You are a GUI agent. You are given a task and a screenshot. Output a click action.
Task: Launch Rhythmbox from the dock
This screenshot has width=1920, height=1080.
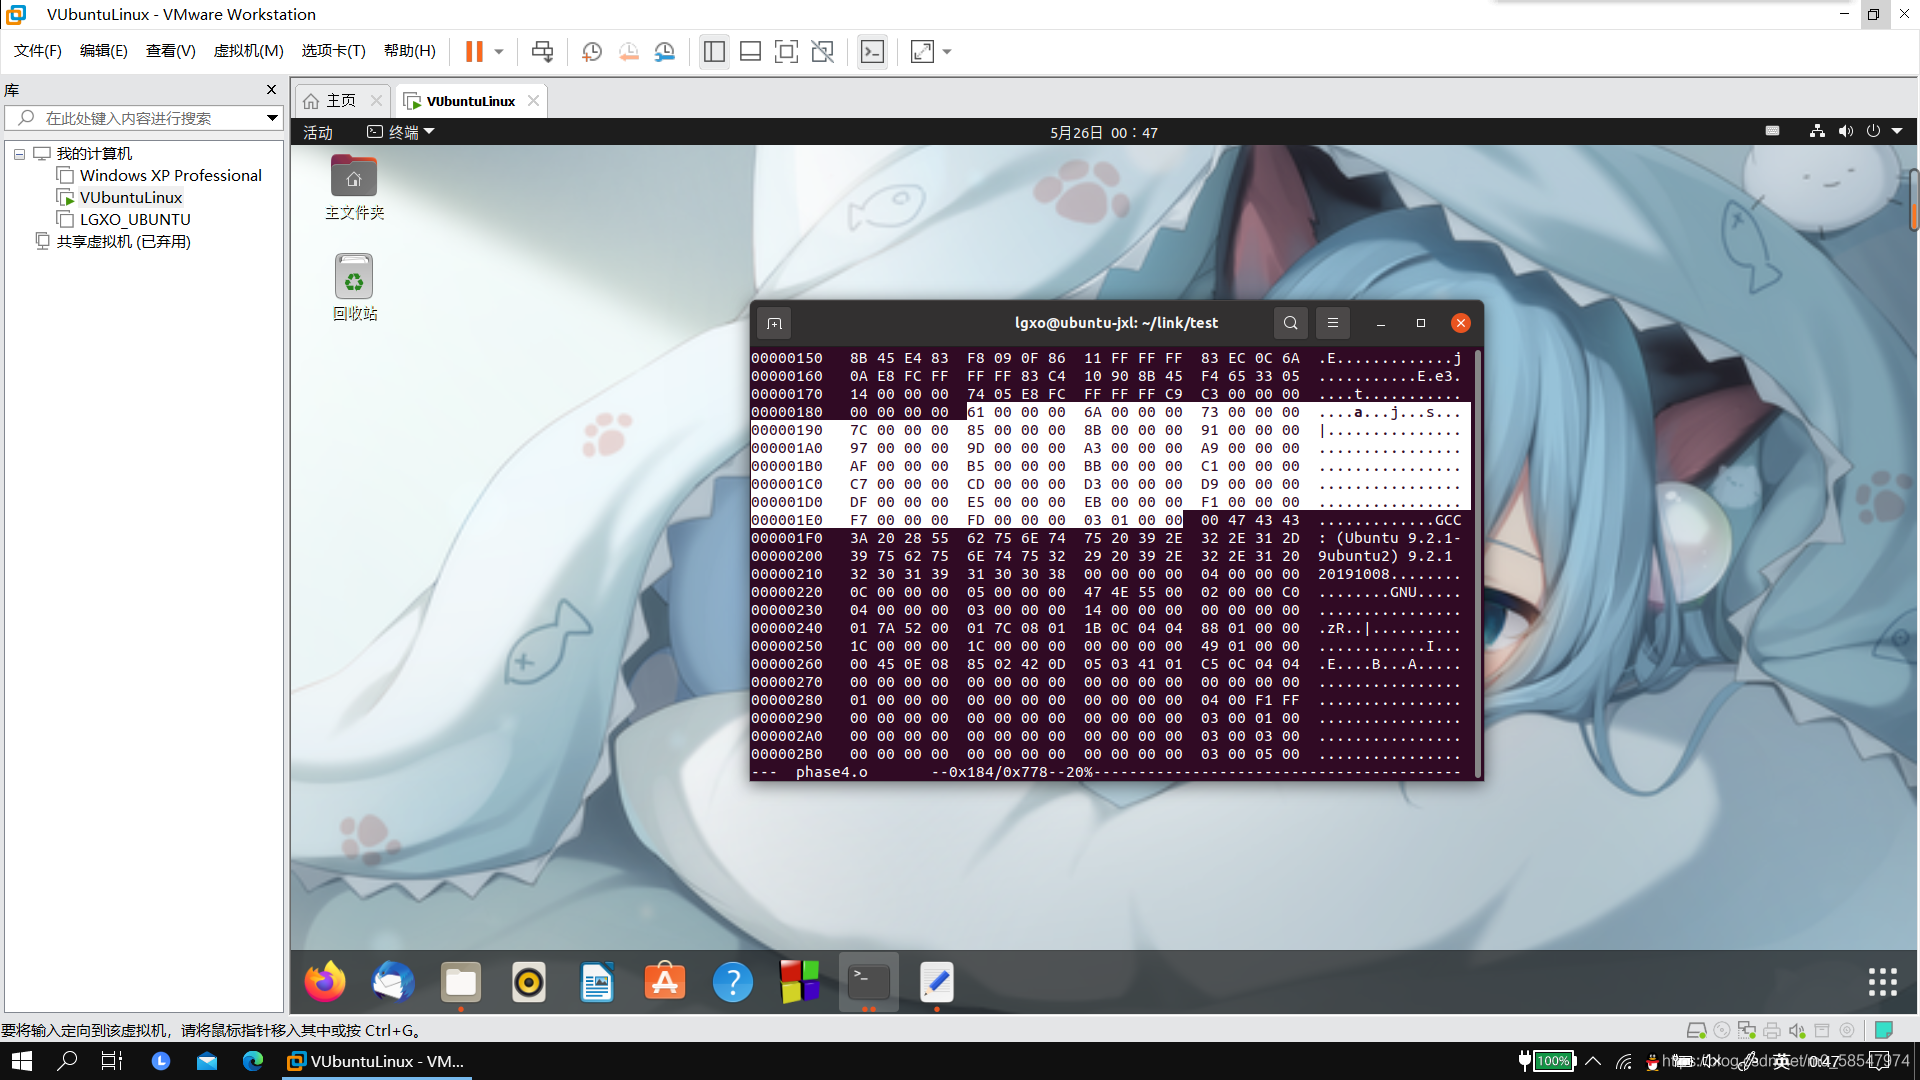(x=529, y=982)
